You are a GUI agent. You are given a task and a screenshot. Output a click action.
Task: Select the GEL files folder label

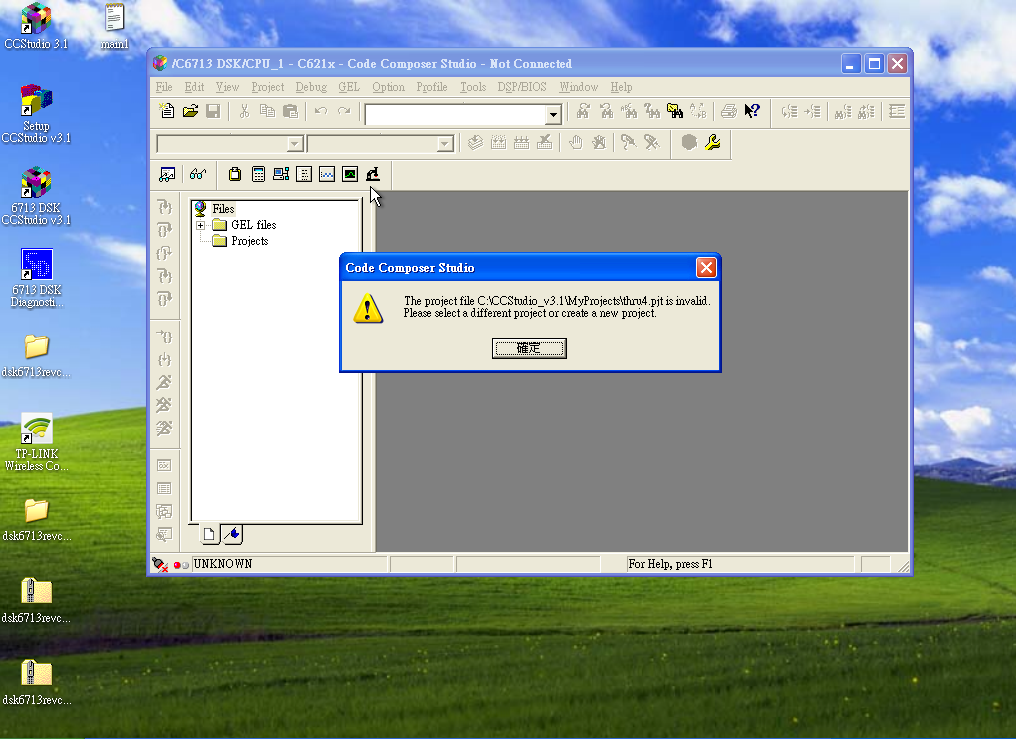pyautogui.click(x=253, y=225)
